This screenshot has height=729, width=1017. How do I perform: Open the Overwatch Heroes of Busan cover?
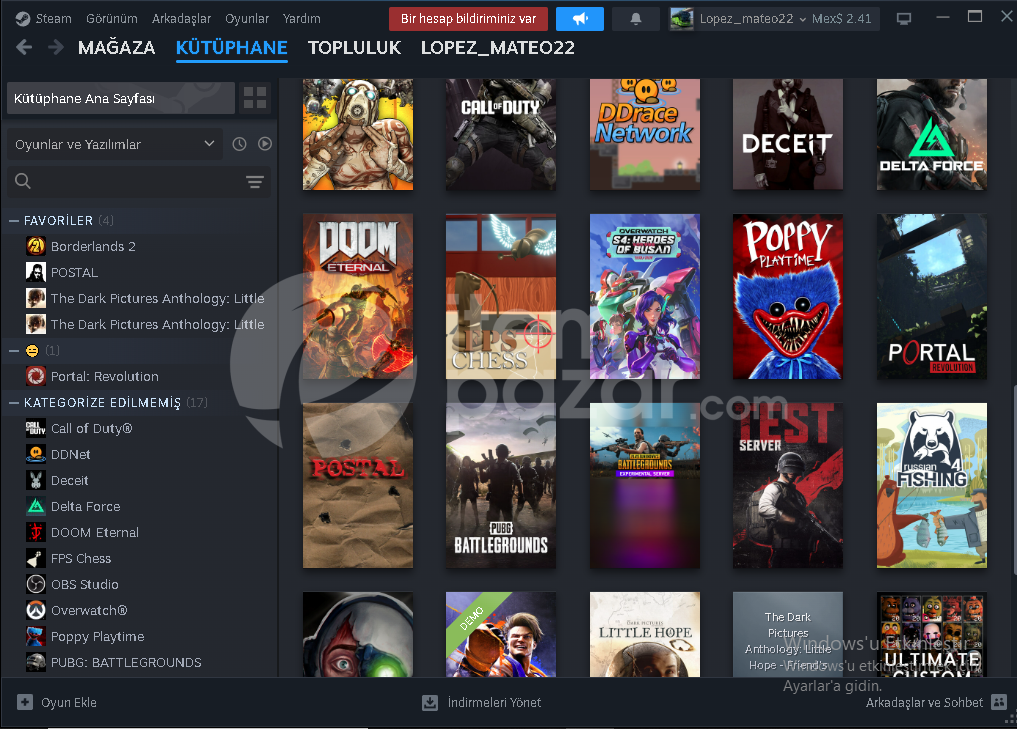645,296
